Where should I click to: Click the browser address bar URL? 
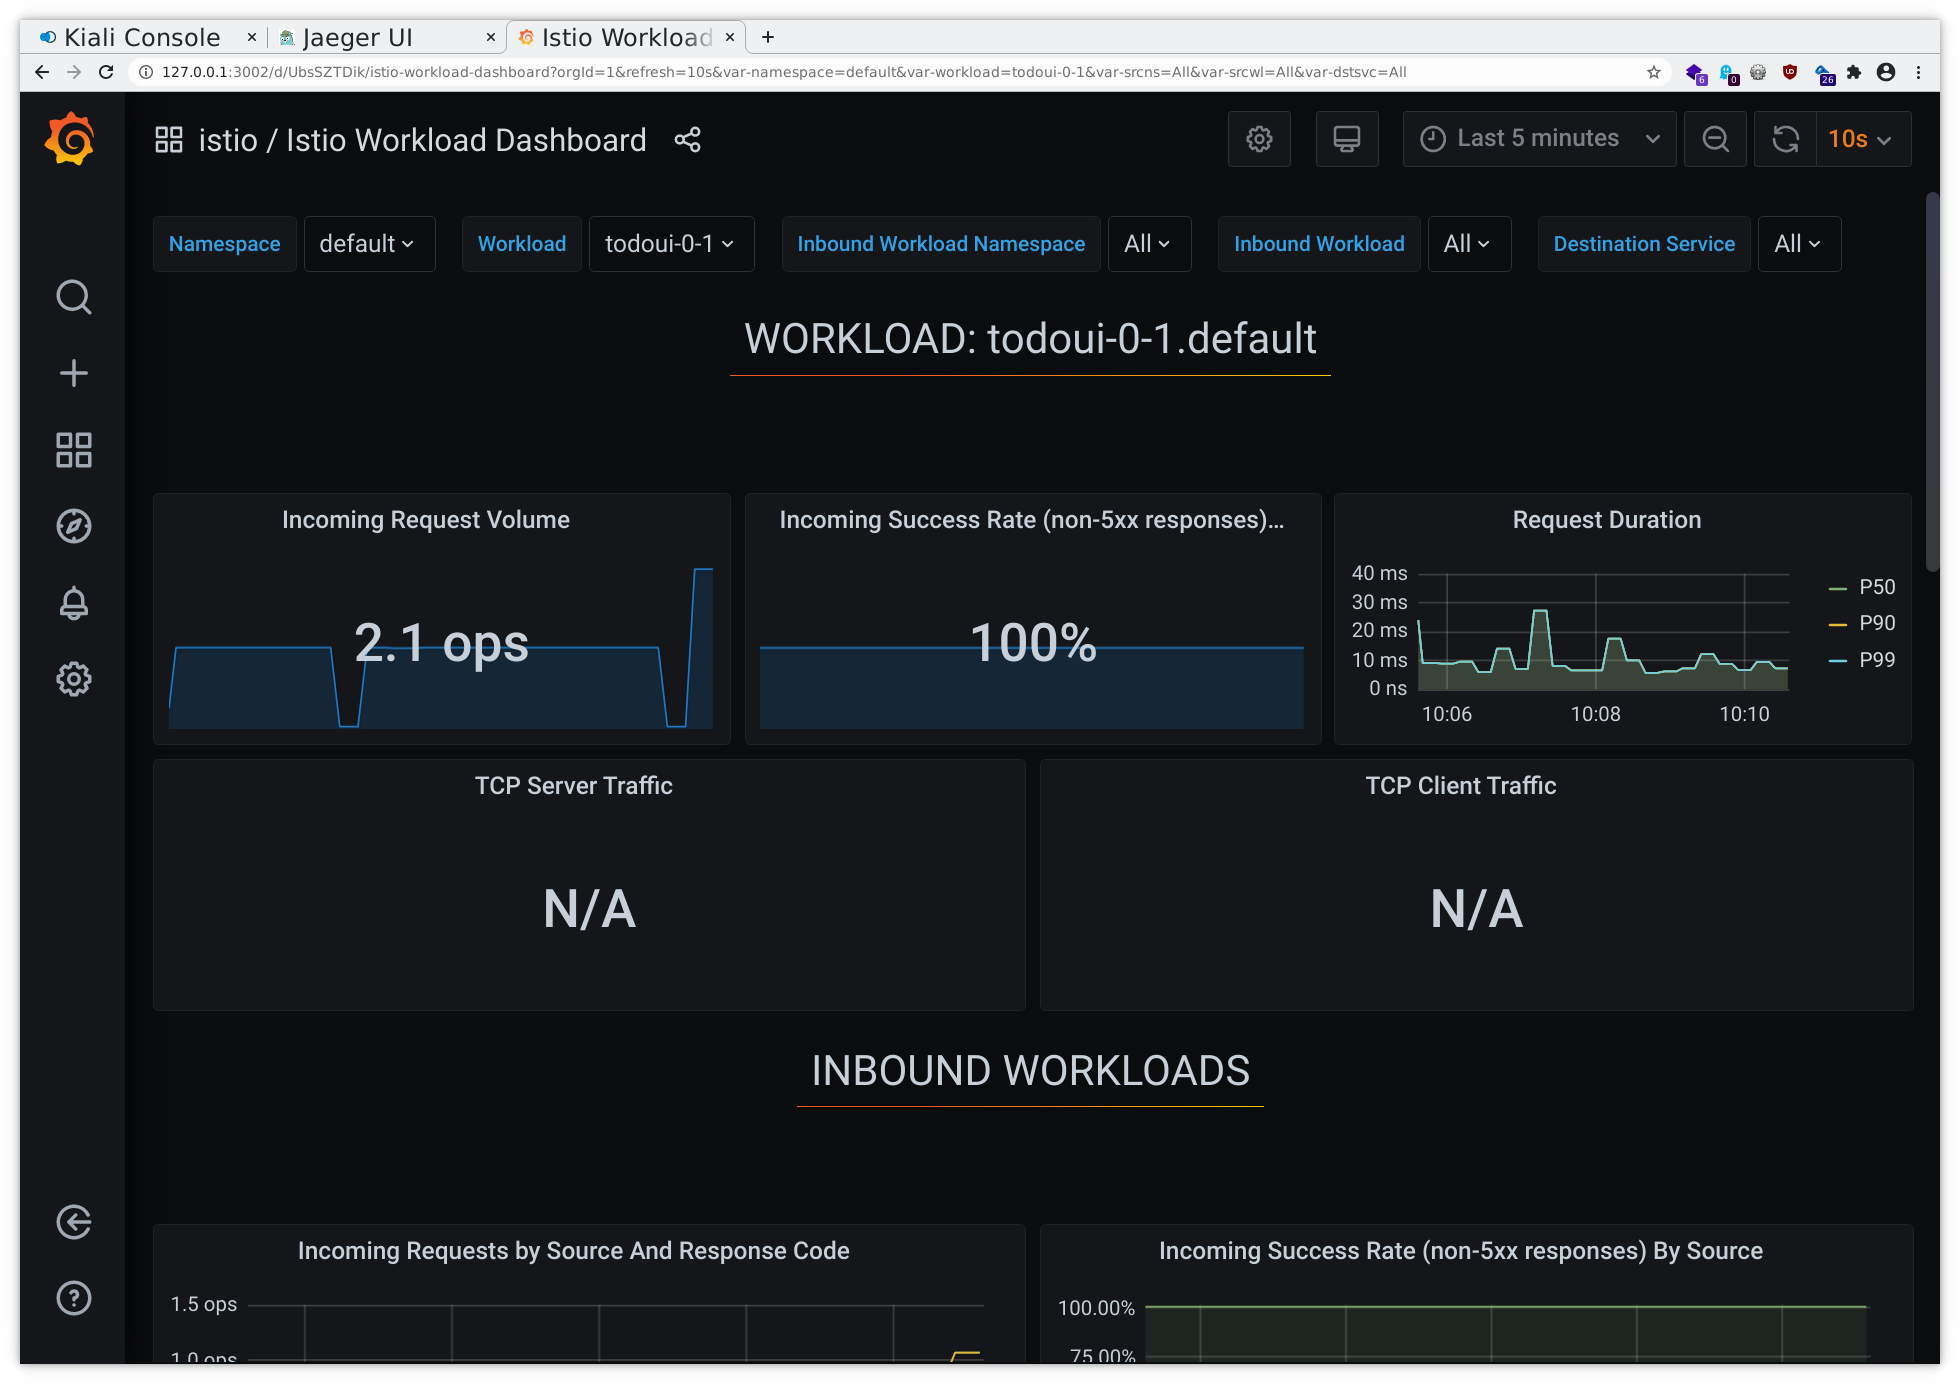pos(784,72)
